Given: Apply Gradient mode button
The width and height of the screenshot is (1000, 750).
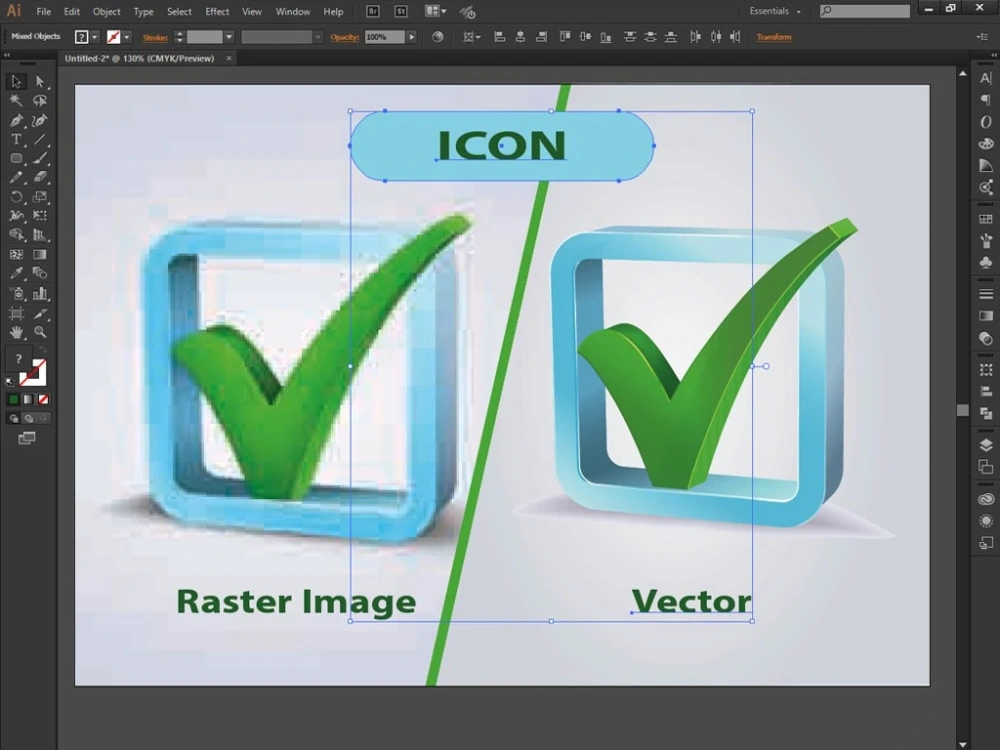Looking at the screenshot, I should (x=28, y=399).
